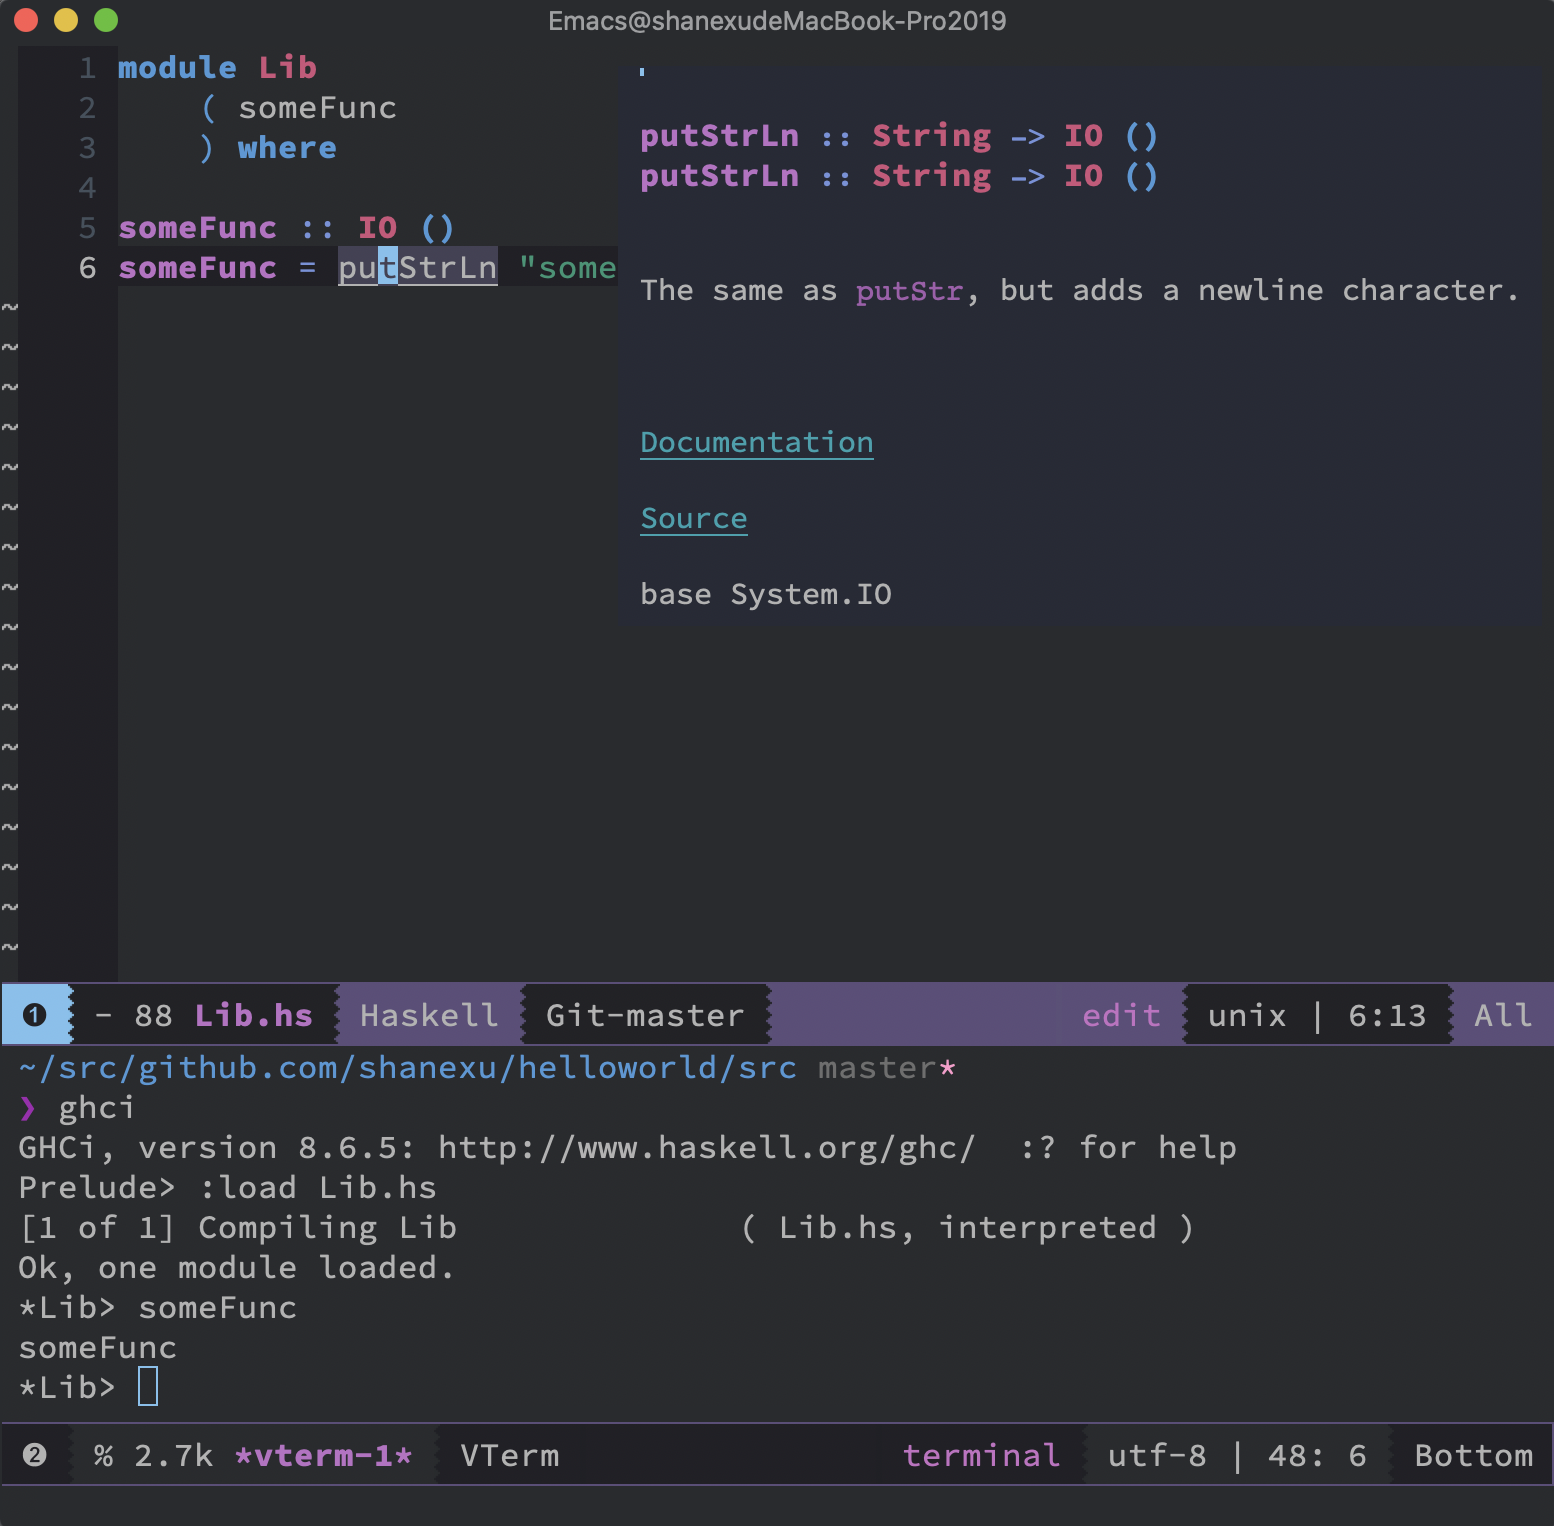Click the yellow macOS minimize button
The height and width of the screenshot is (1526, 1554).
pos(66,20)
